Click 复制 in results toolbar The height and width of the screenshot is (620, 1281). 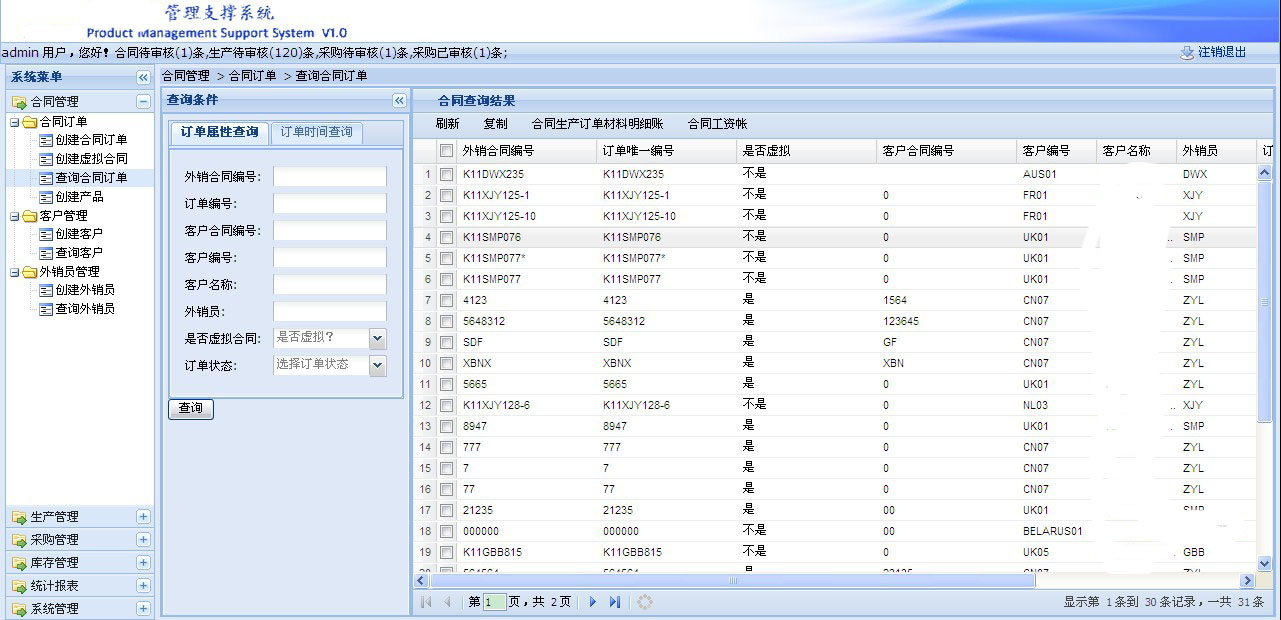(x=495, y=124)
